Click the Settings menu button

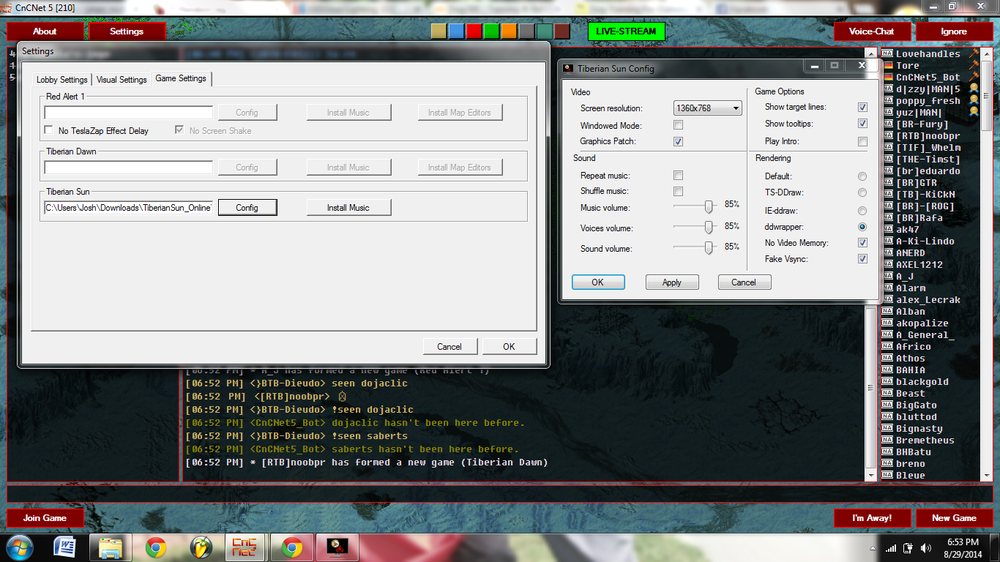[126, 31]
